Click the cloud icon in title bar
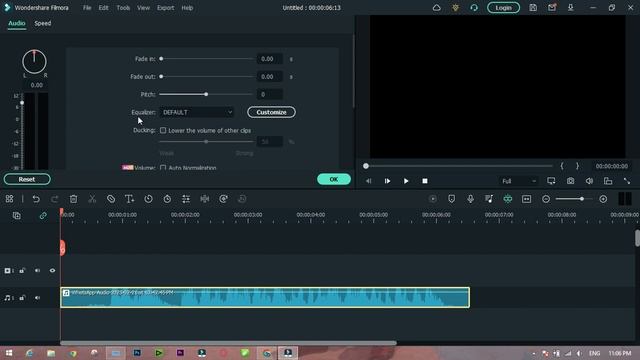 coord(437,8)
